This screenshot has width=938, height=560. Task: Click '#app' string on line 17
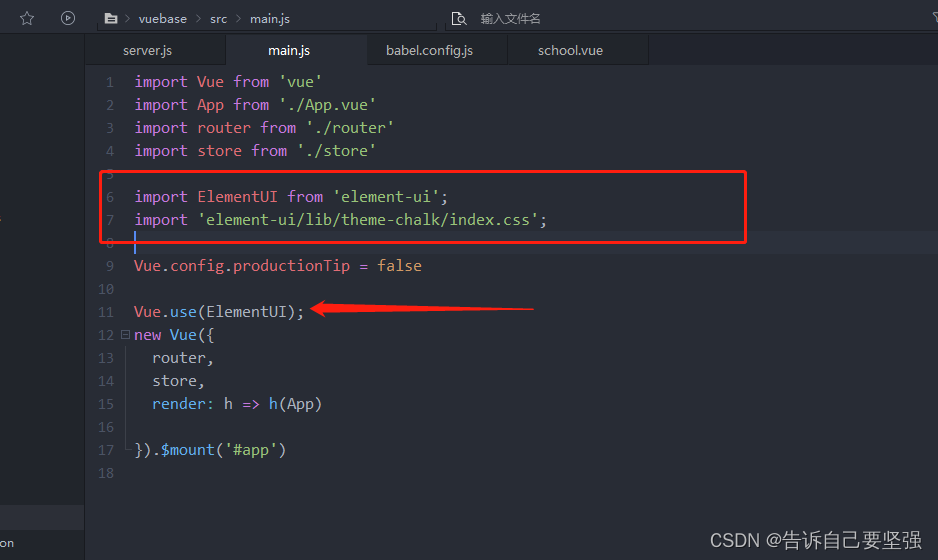(x=251, y=450)
